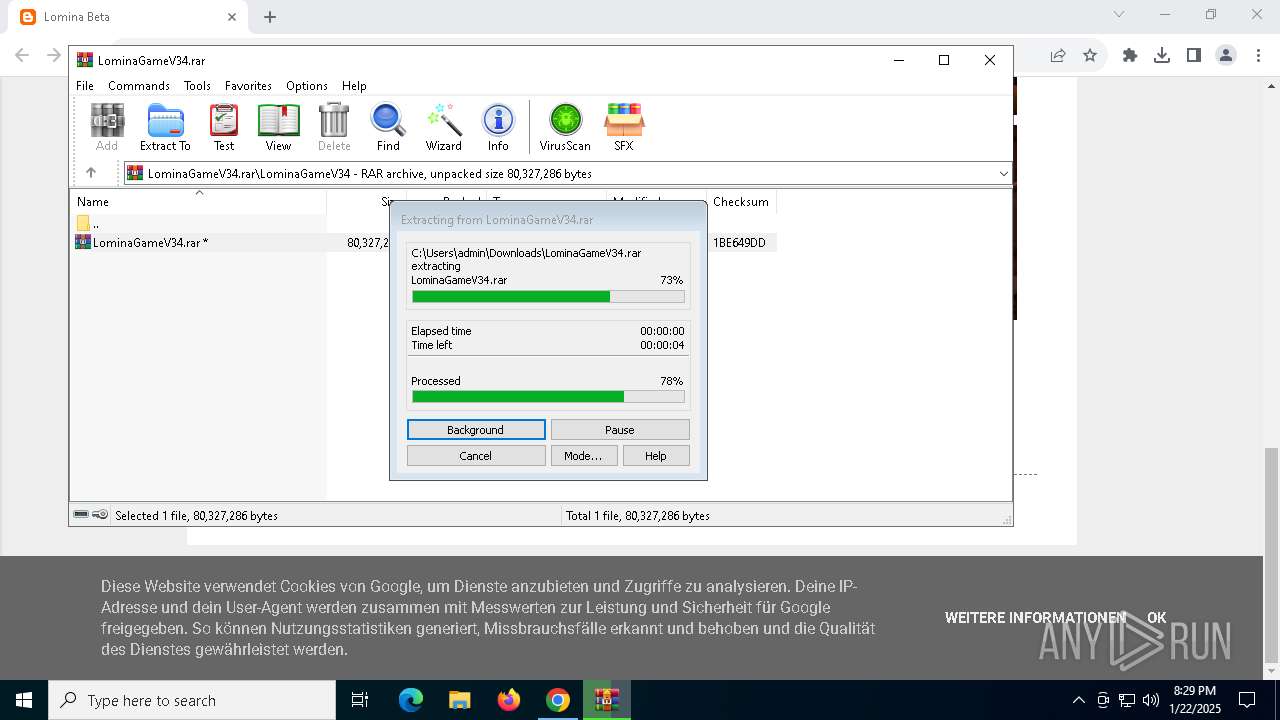The width and height of the screenshot is (1280, 720).
Task: Send extraction to Background
Action: tap(476, 430)
